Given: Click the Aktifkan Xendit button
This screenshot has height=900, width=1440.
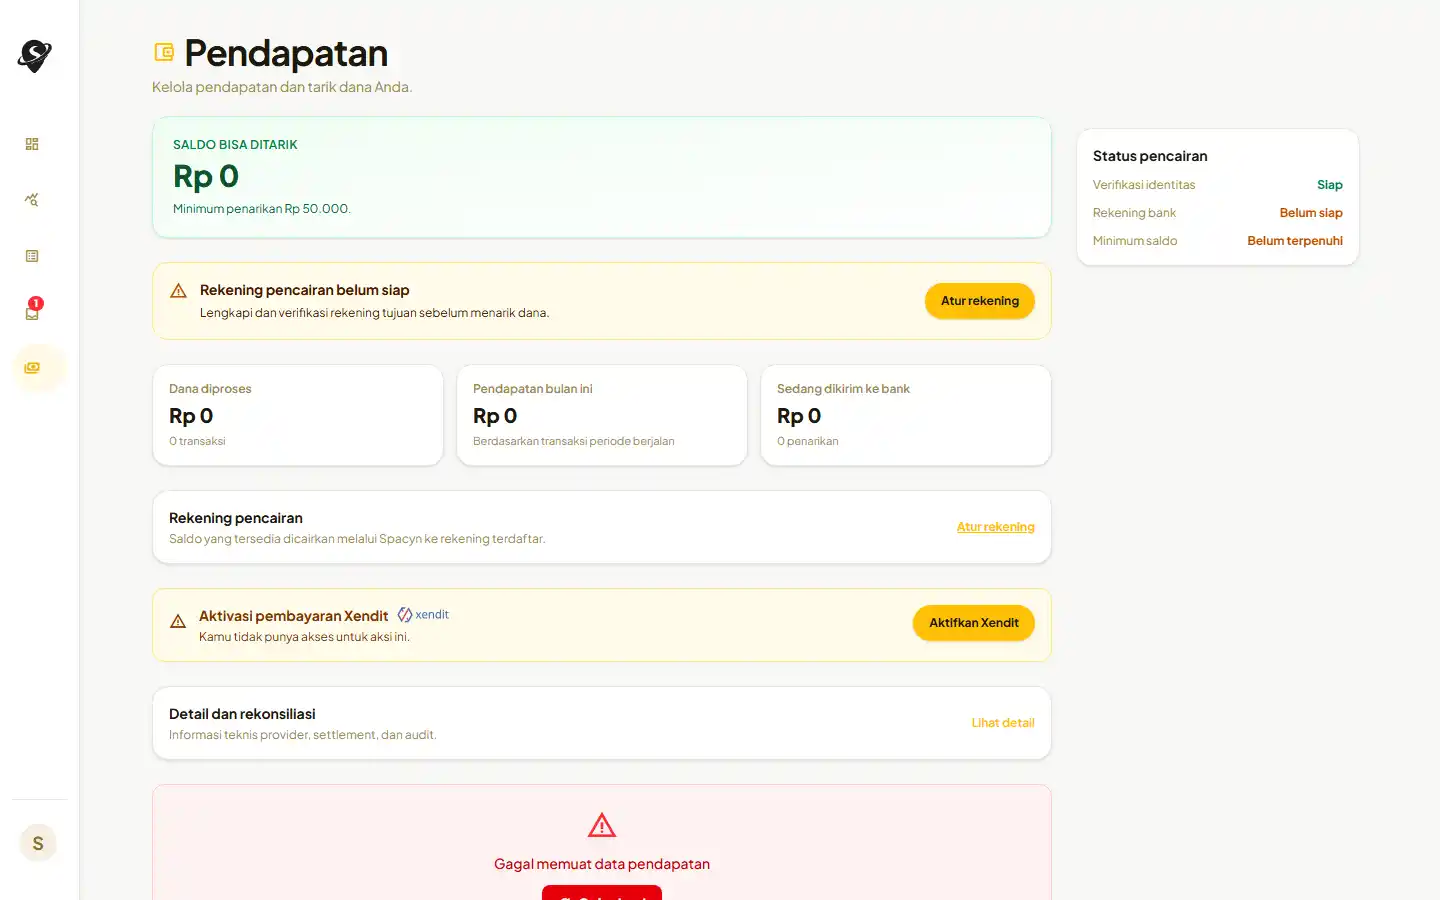Looking at the screenshot, I should (x=974, y=623).
